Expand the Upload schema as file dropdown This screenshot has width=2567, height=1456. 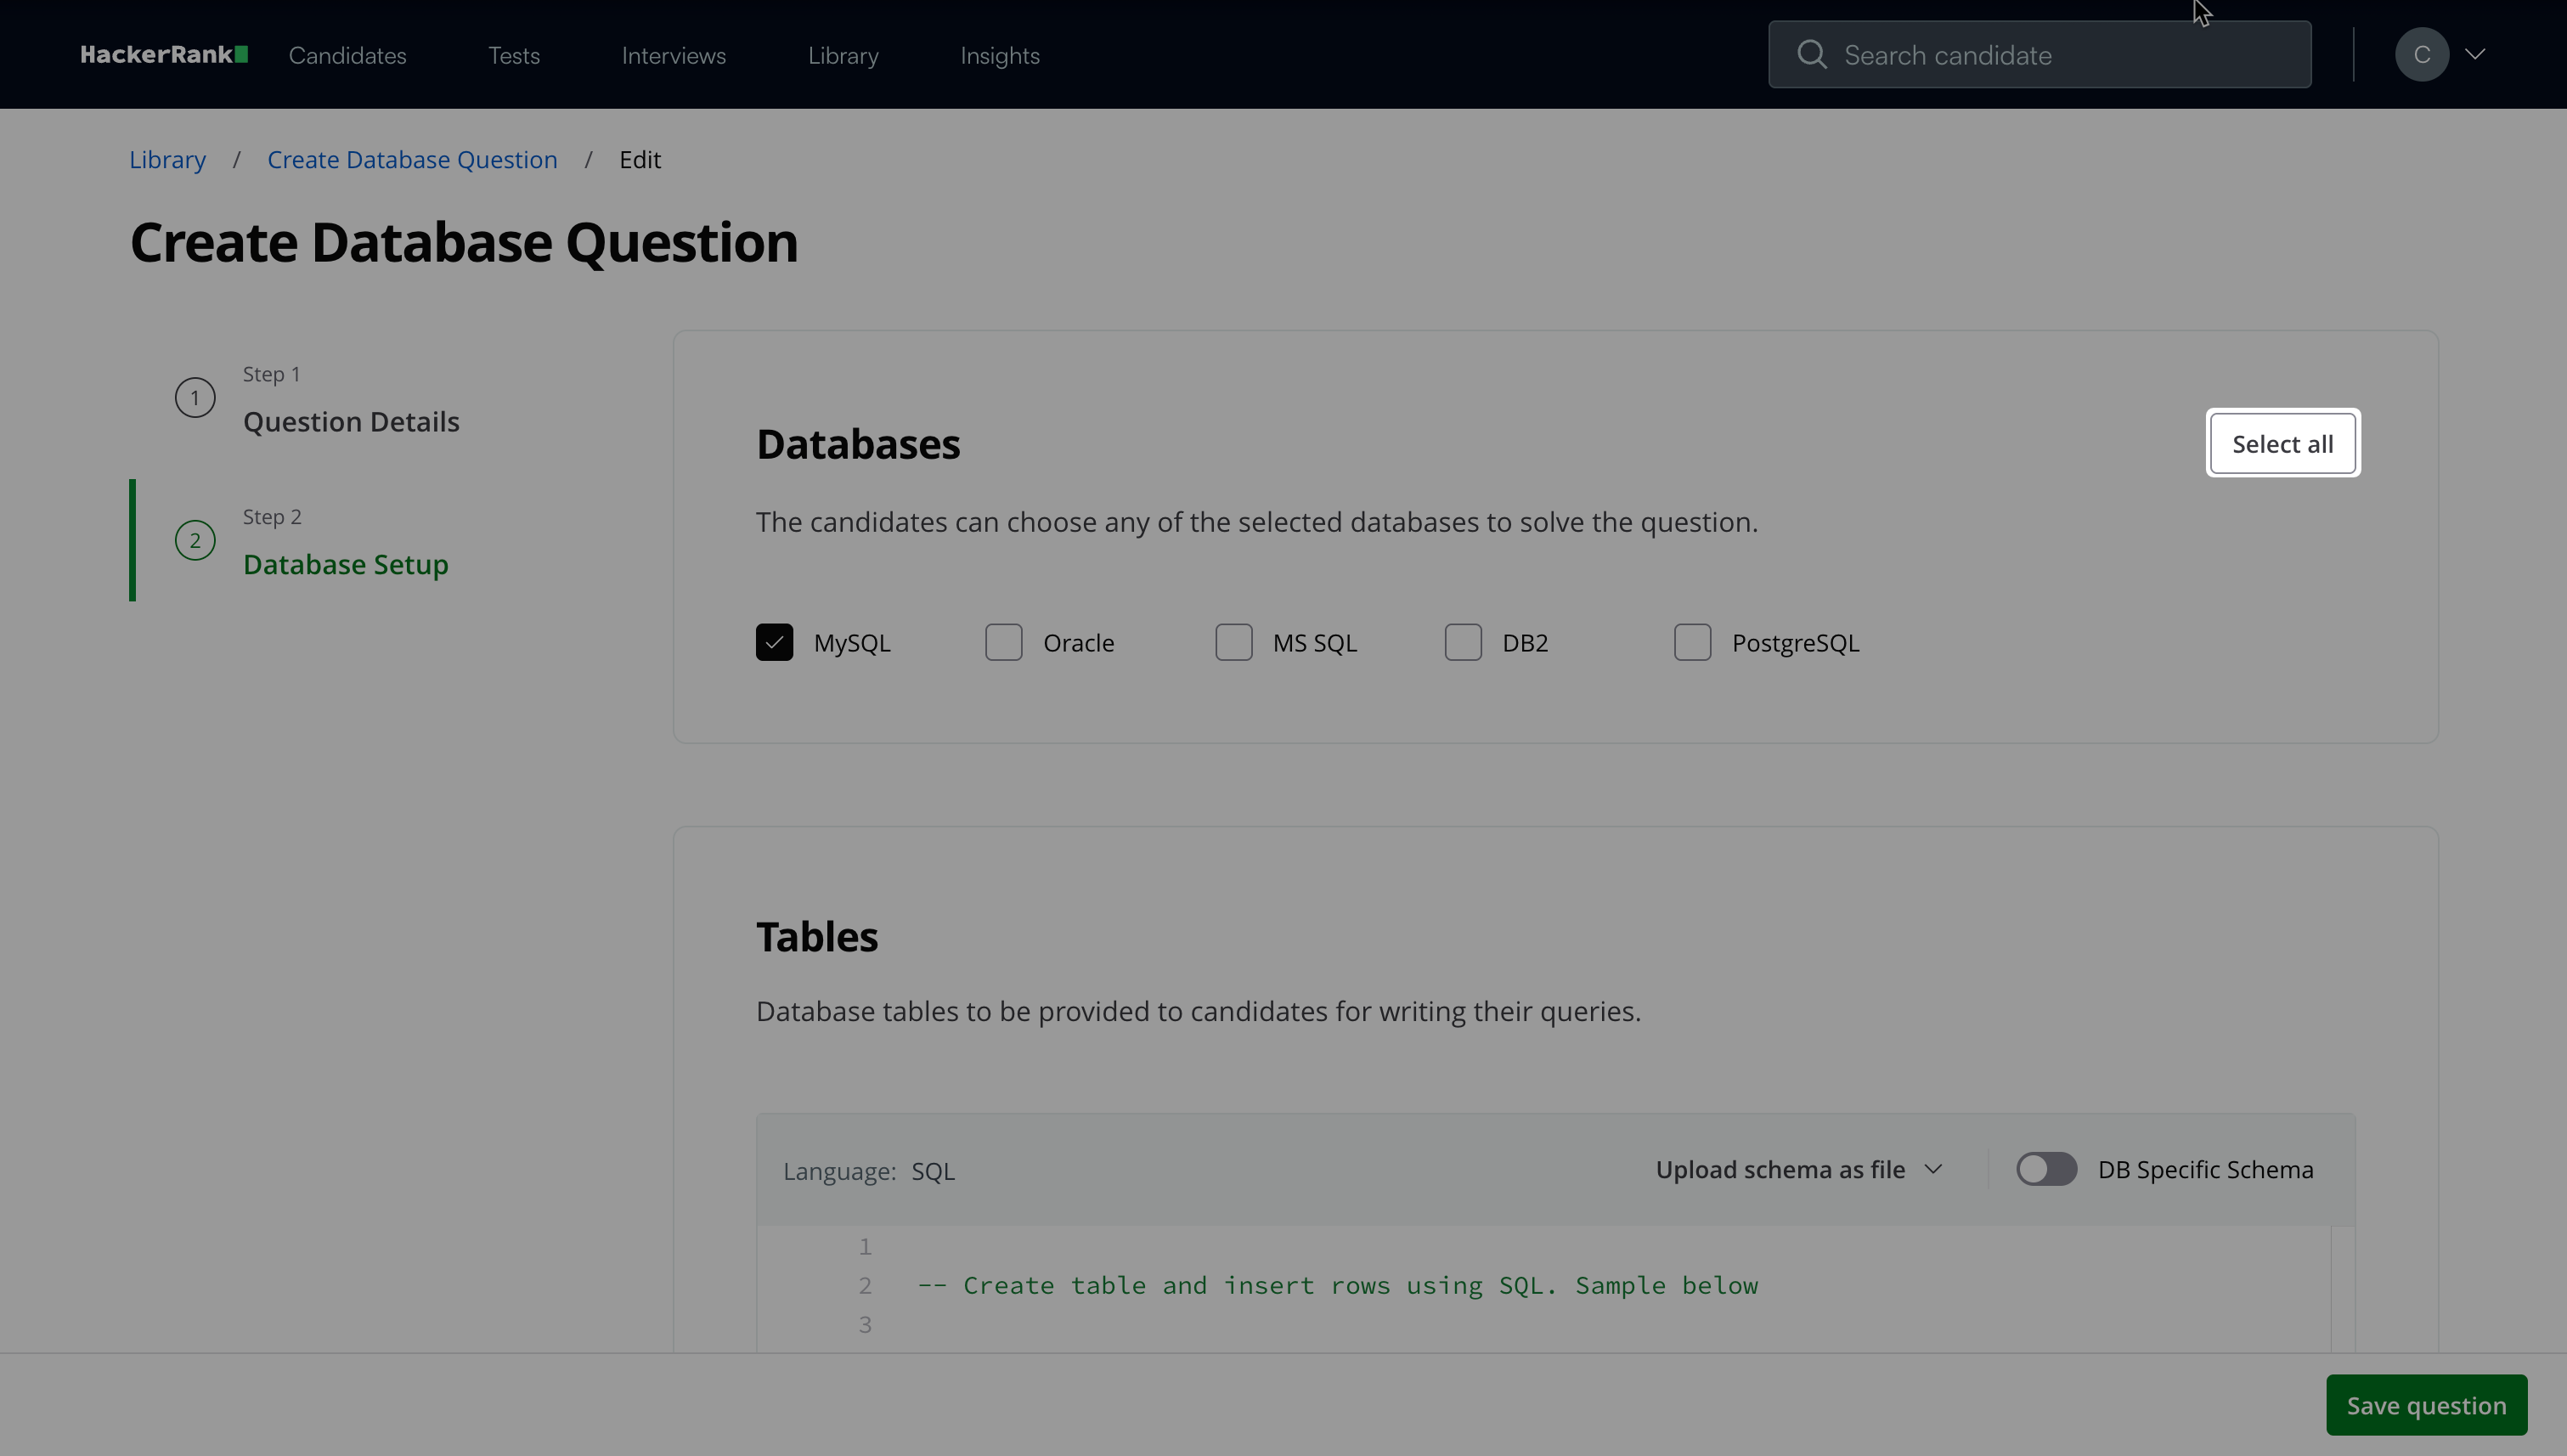[1798, 1169]
